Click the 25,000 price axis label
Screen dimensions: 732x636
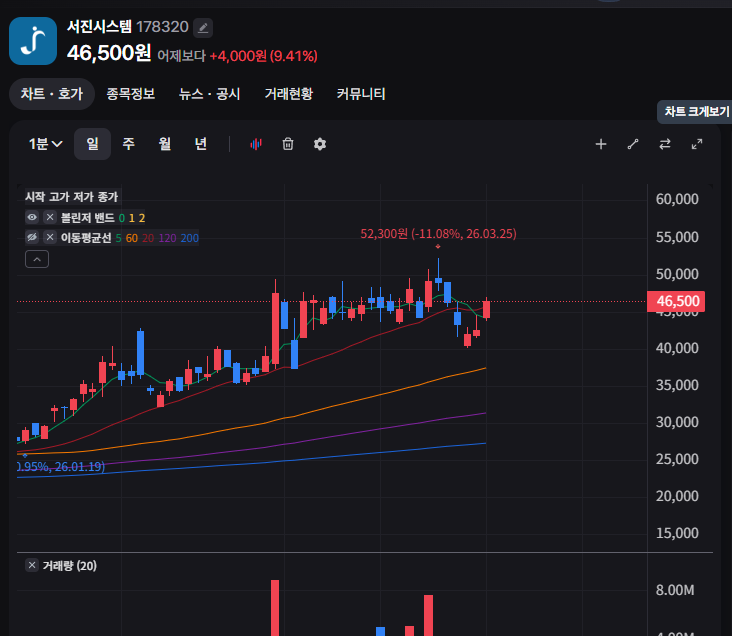click(x=677, y=459)
